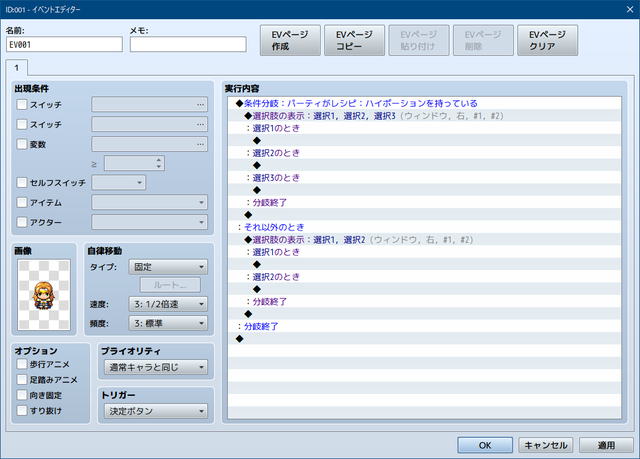Close the イベントエディター window
Viewport: 640px width, 459px height.
[630, 9]
